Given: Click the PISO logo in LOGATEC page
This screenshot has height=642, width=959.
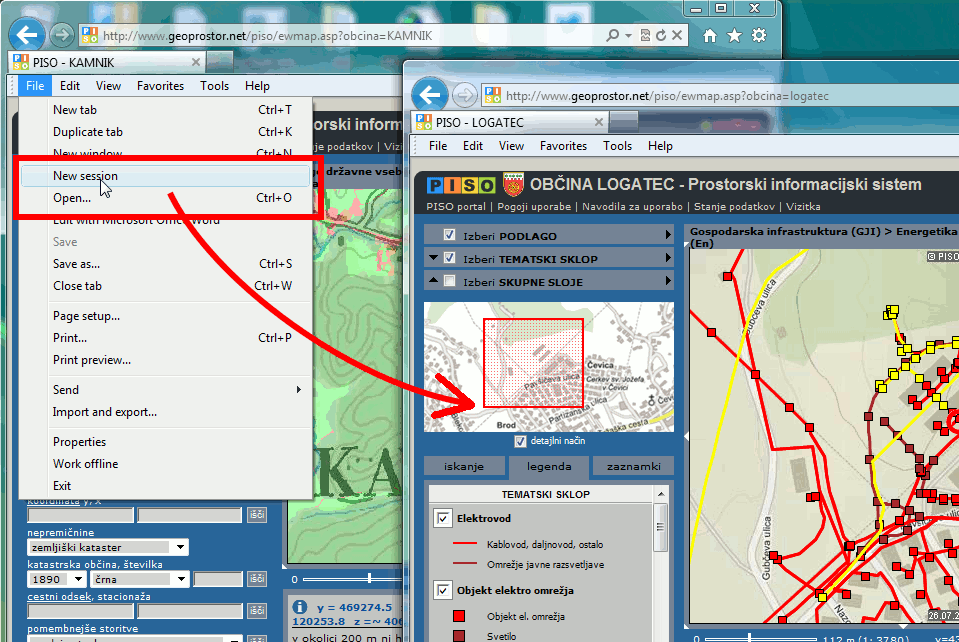Looking at the screenshot, I should coord(460,185).
